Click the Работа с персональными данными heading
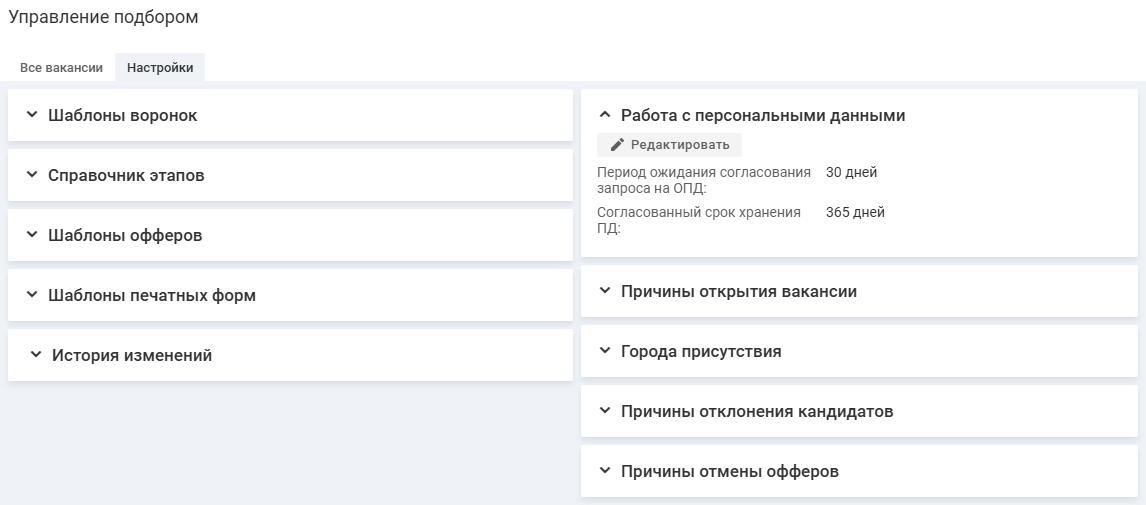Viewport: 1146px width, 505px height. pyautogui.click(x=762, y=116)
